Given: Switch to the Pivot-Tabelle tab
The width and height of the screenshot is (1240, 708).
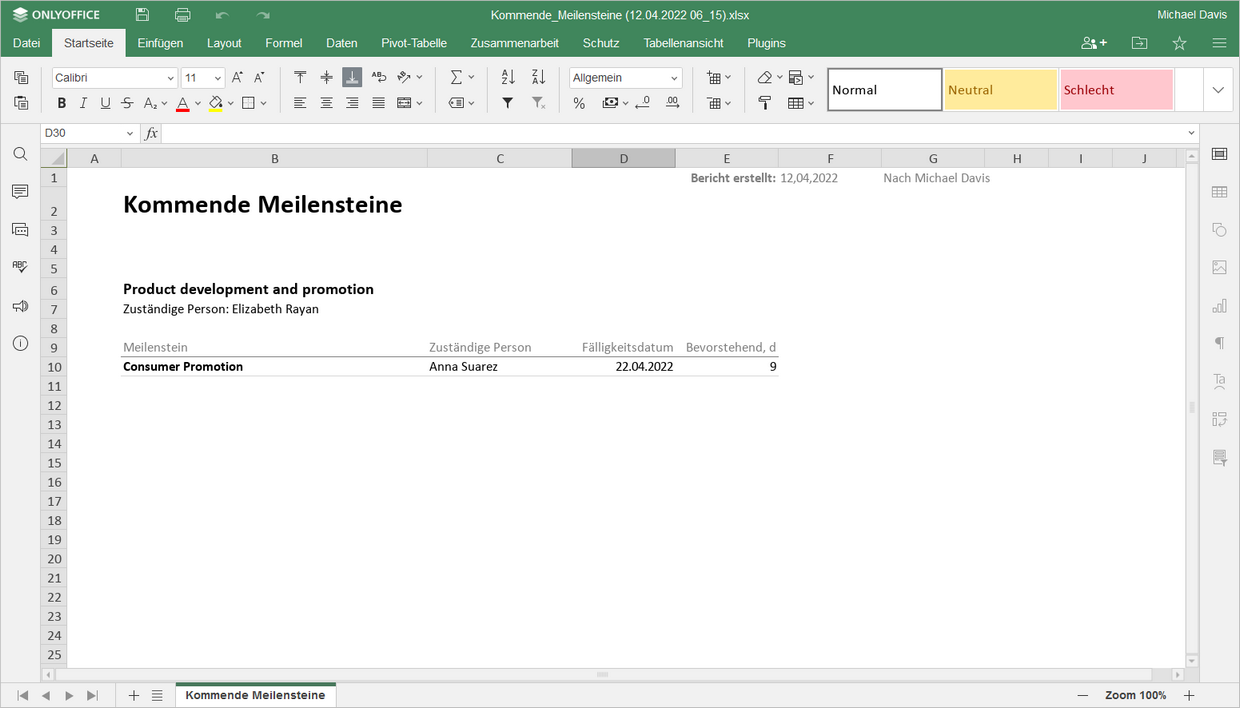Looking at the screenshot, I should 414,43.
